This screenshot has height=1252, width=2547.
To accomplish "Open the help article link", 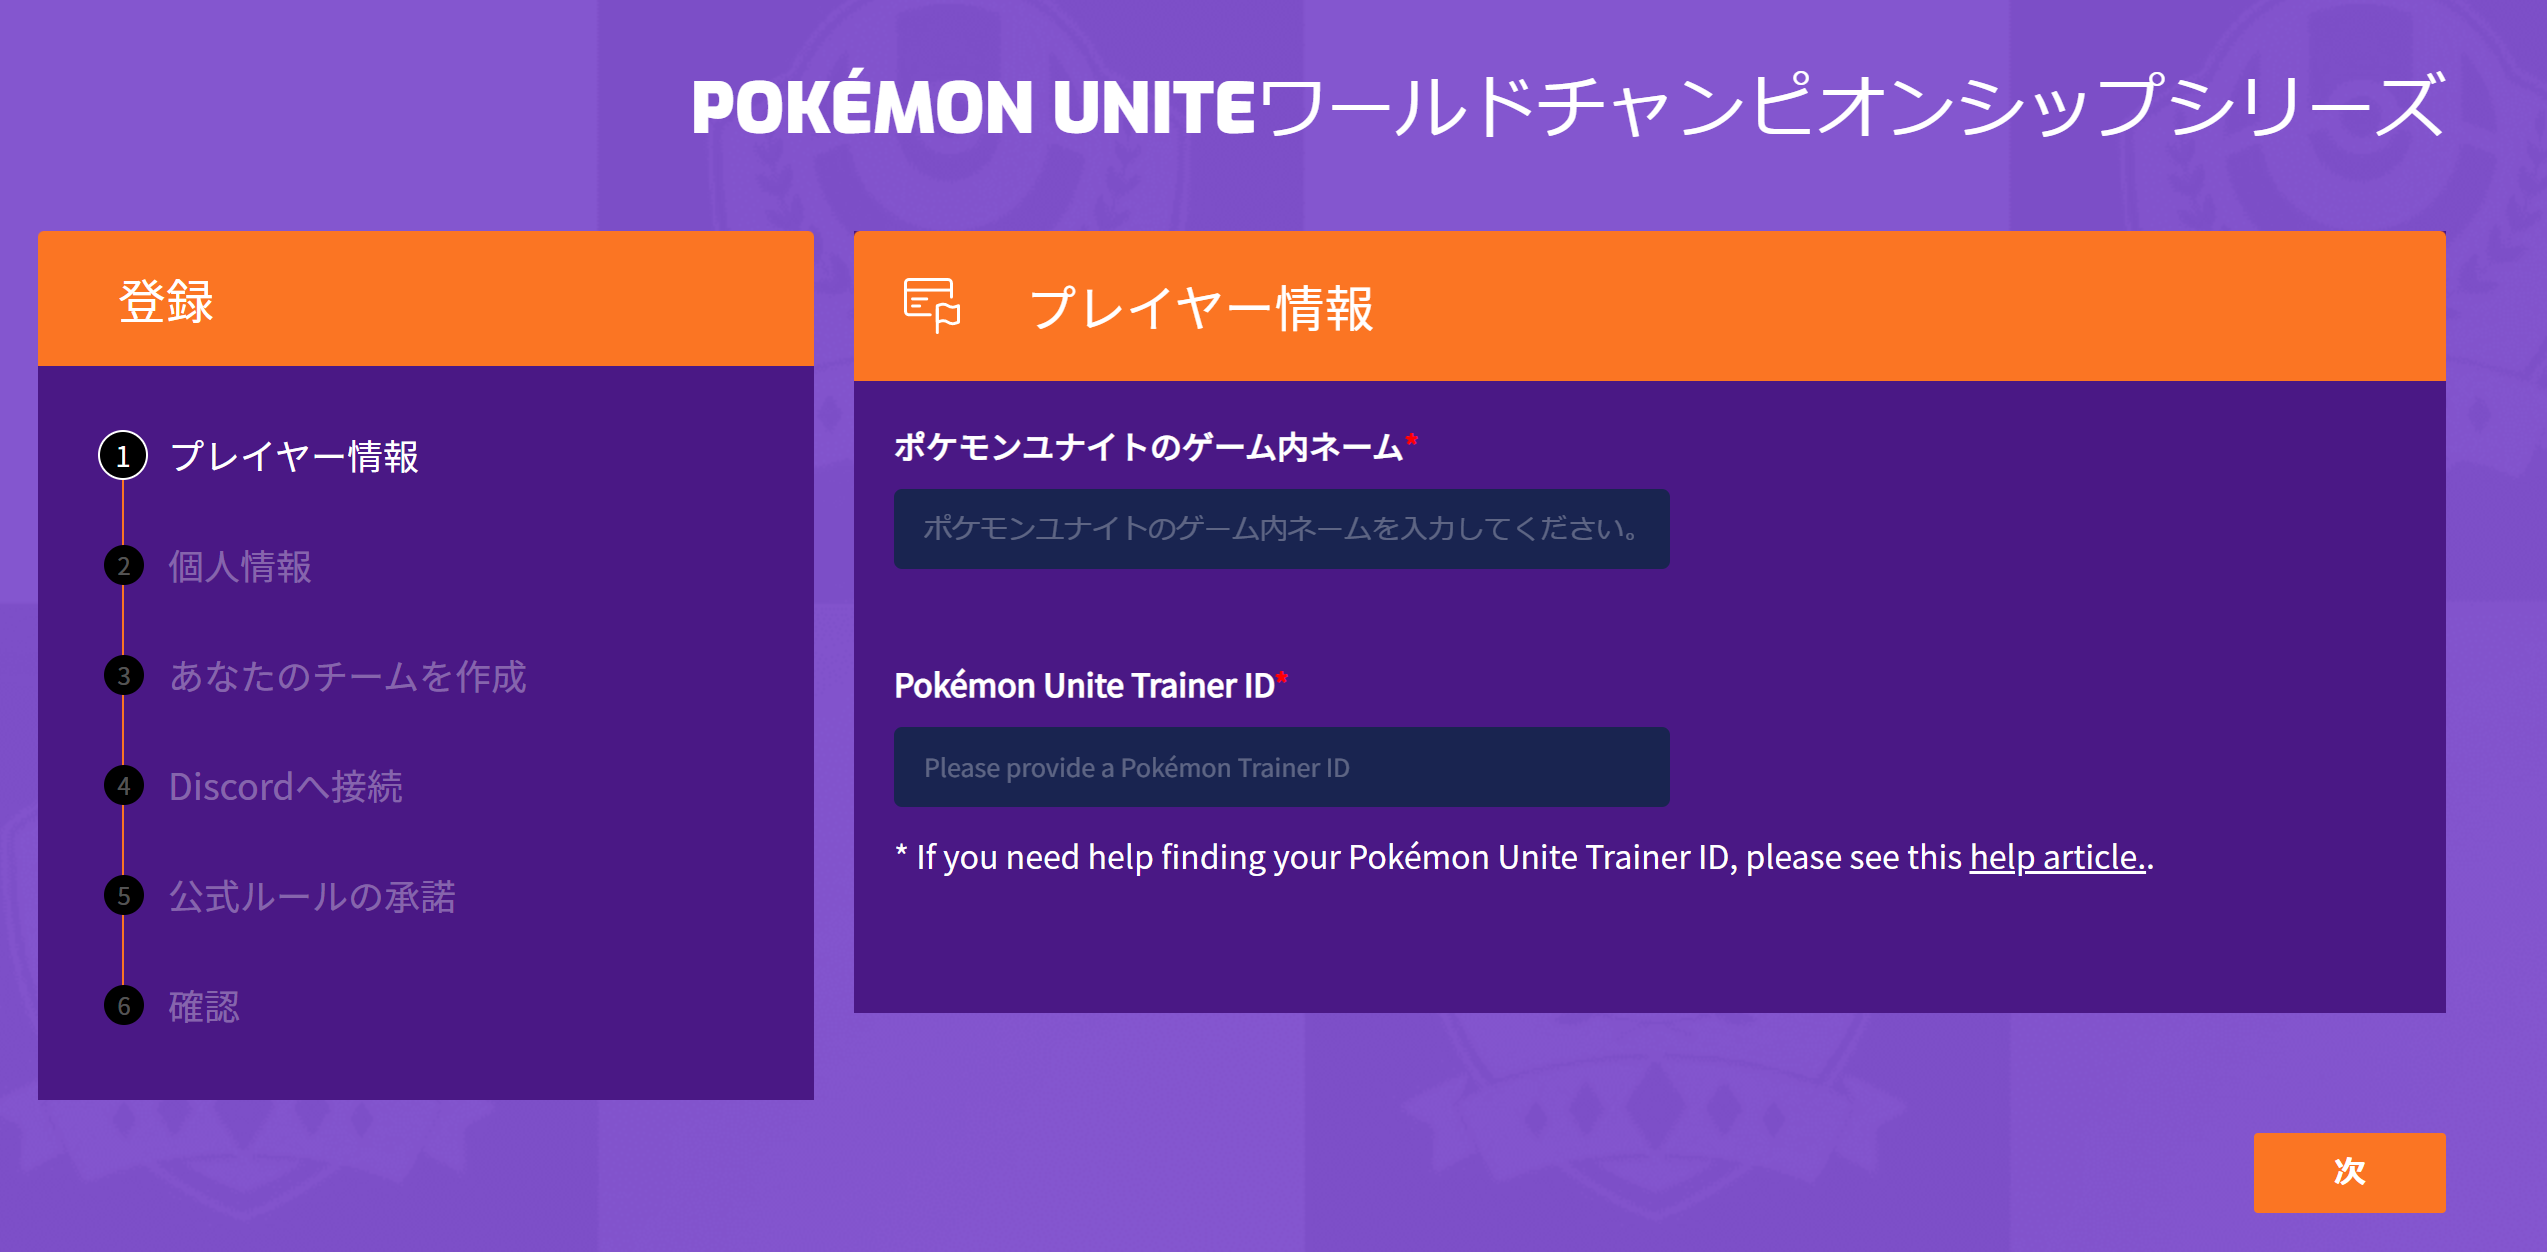I will point(2058,858).
